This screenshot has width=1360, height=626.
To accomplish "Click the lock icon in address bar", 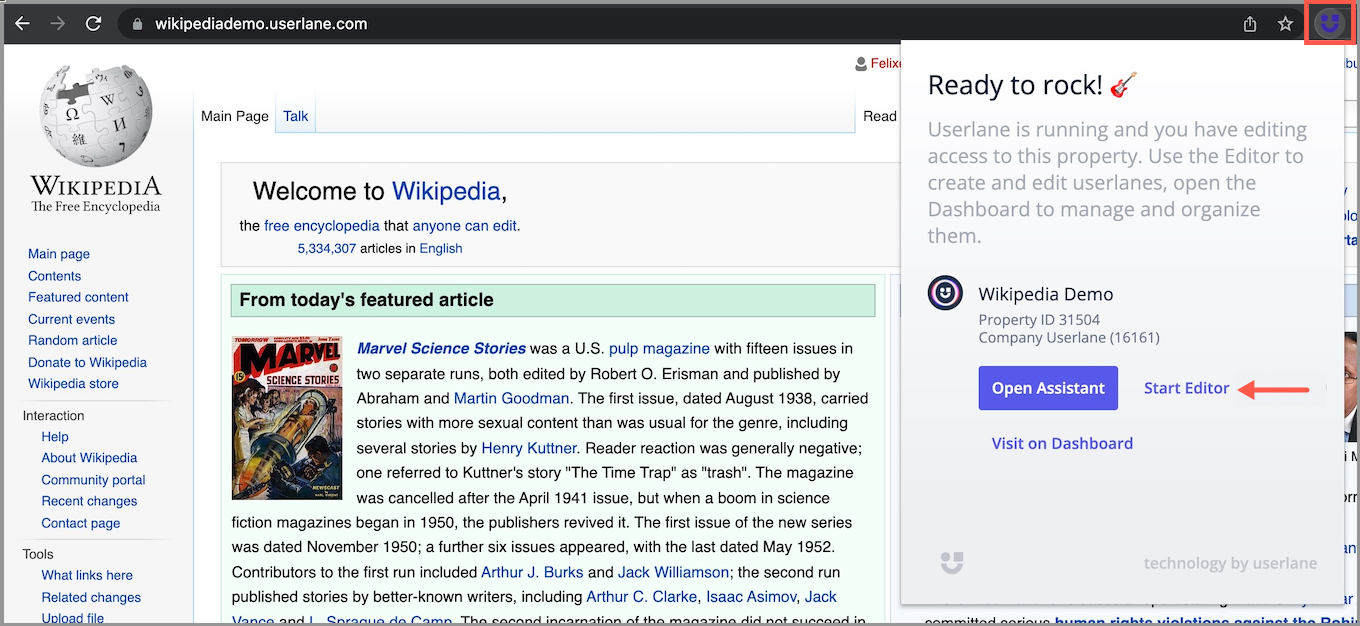I will tap(138, 24).
